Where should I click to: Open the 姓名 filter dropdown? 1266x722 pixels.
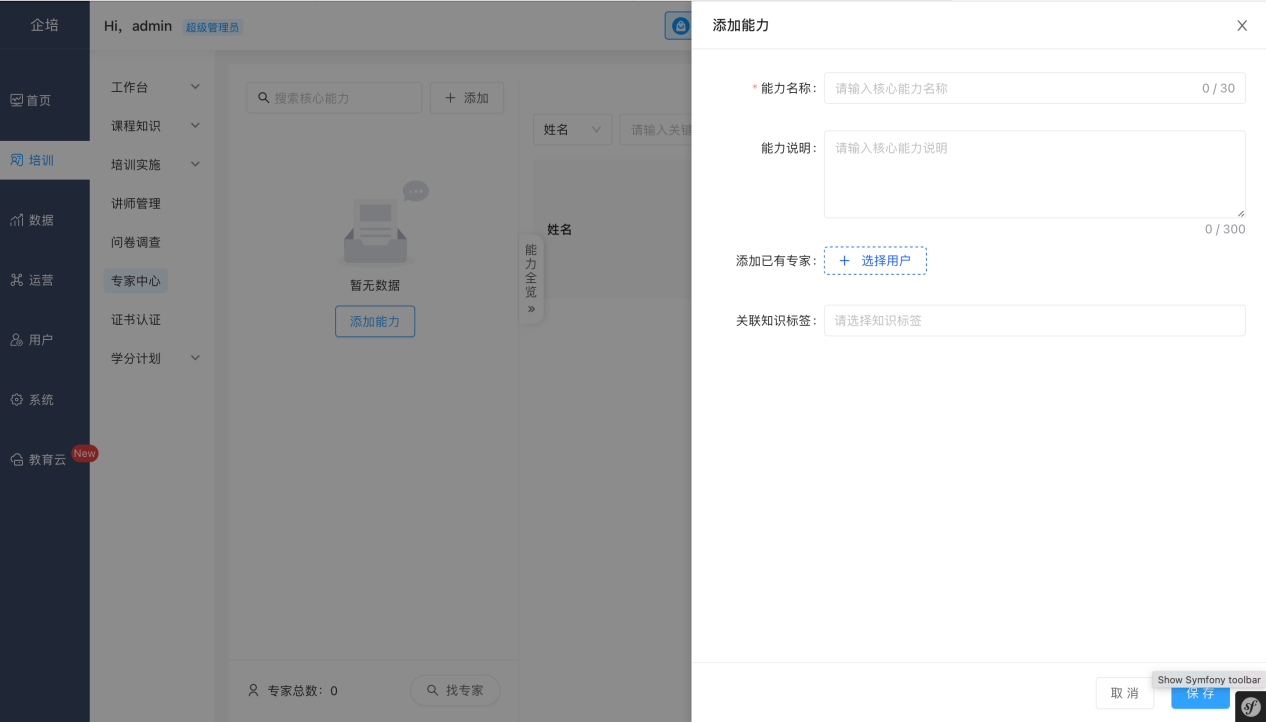coord(572,129)
